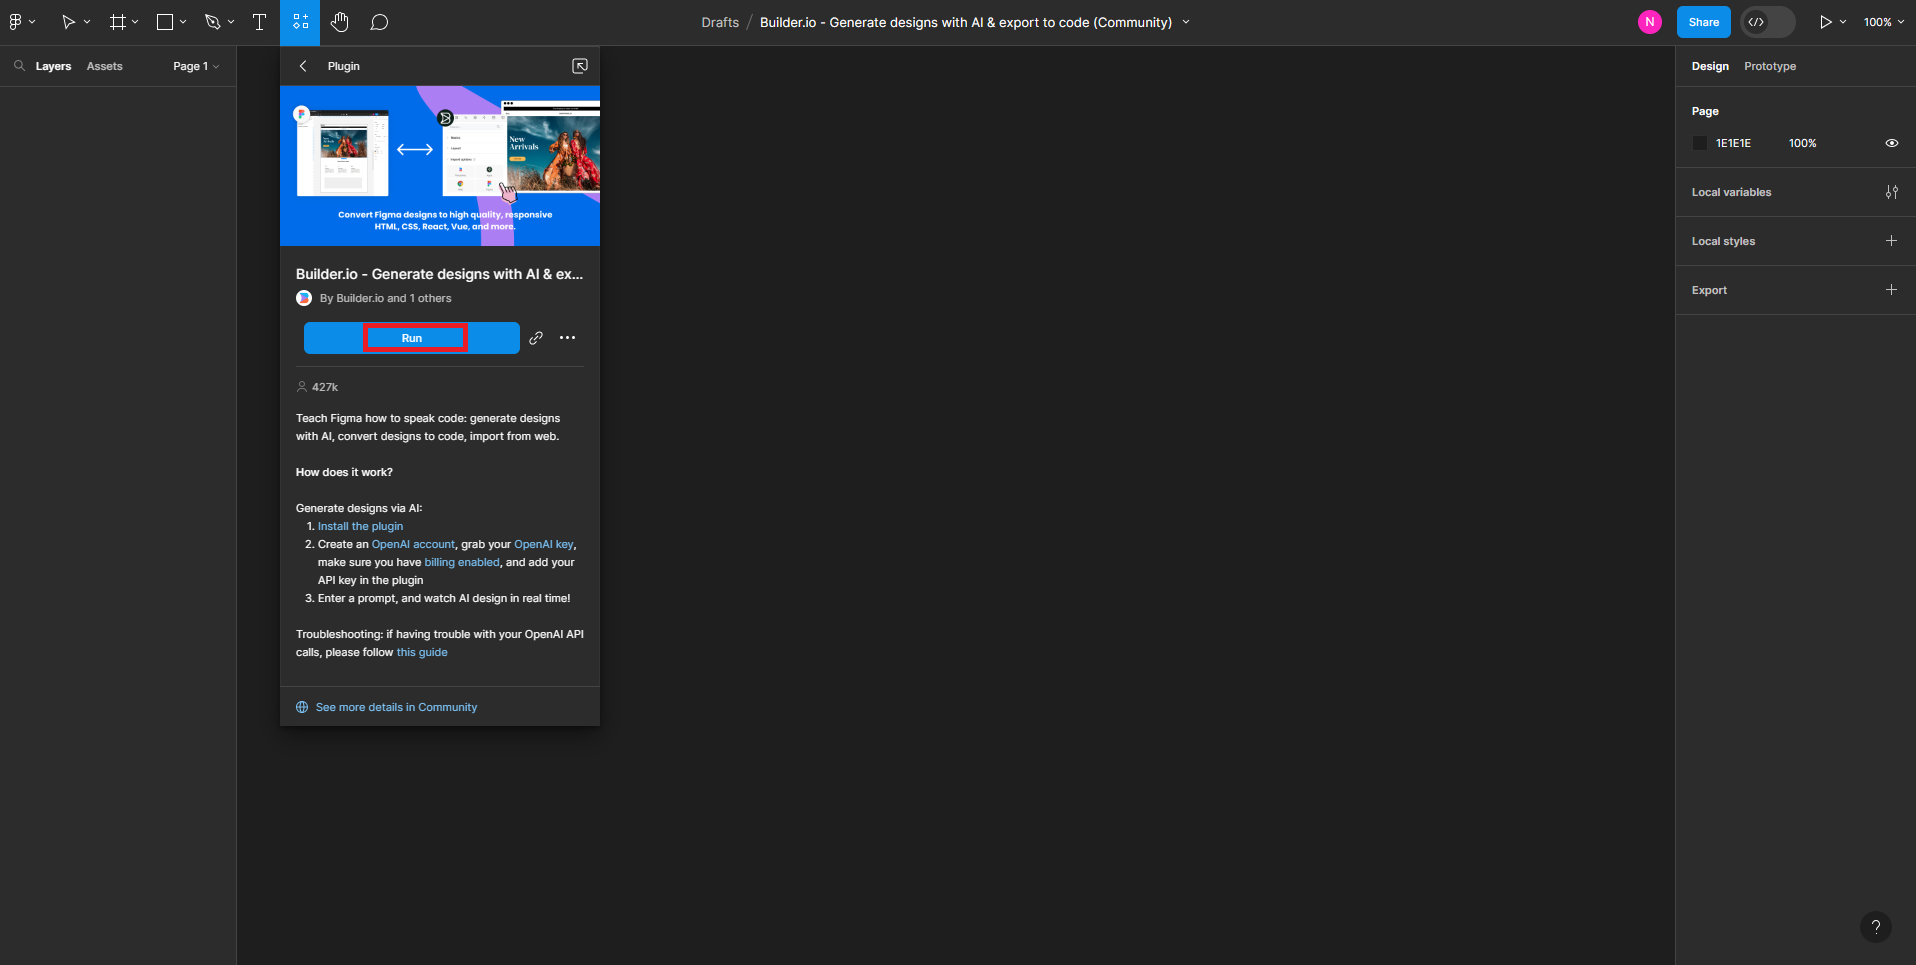Add an Export setting
The height and width of the screenshot is (965, 1916).
1891,290
